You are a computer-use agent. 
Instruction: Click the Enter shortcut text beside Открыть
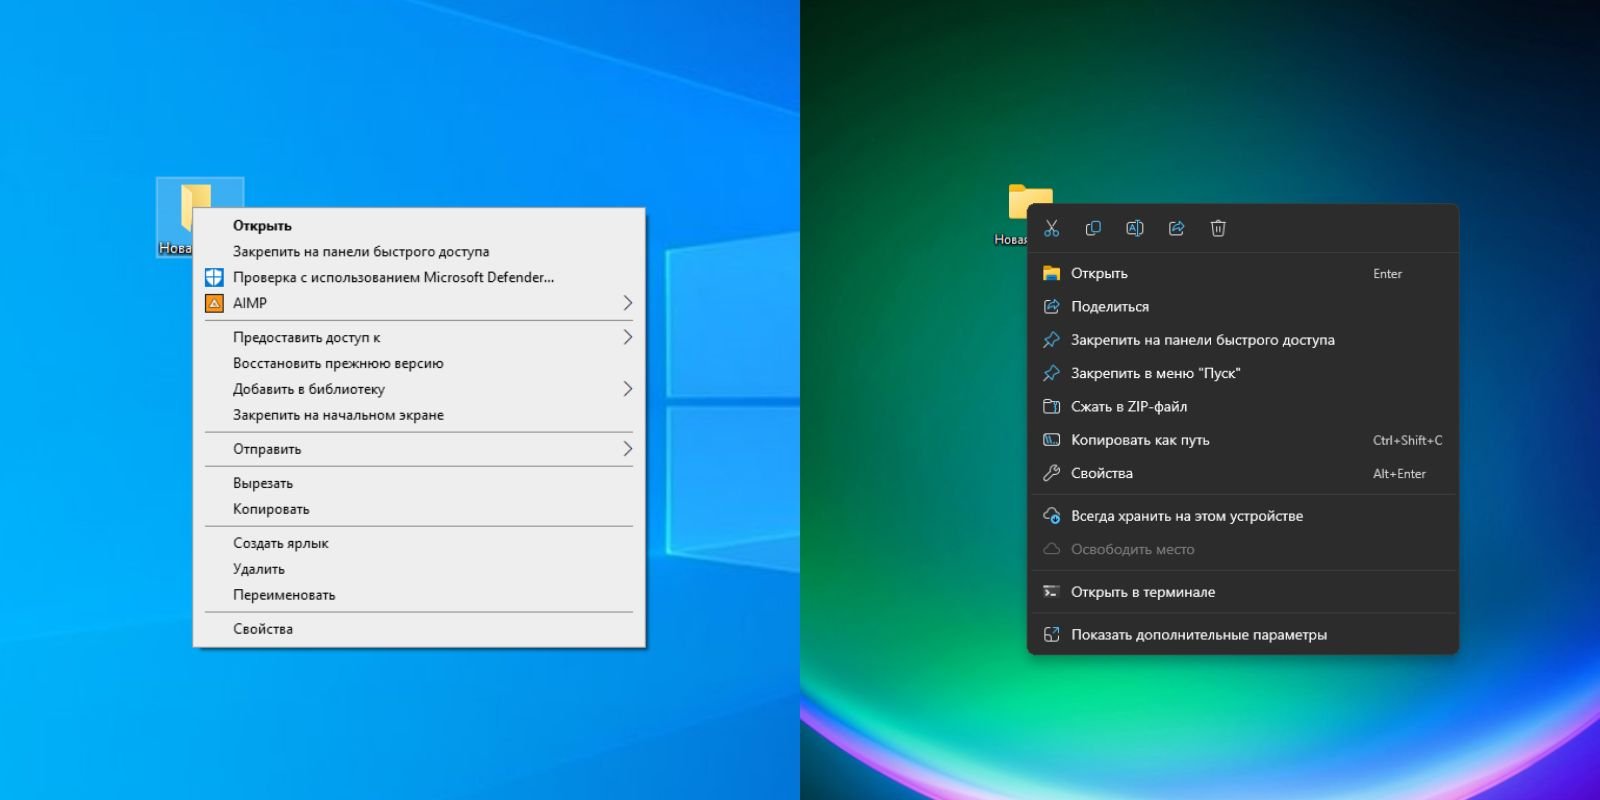1387,274
